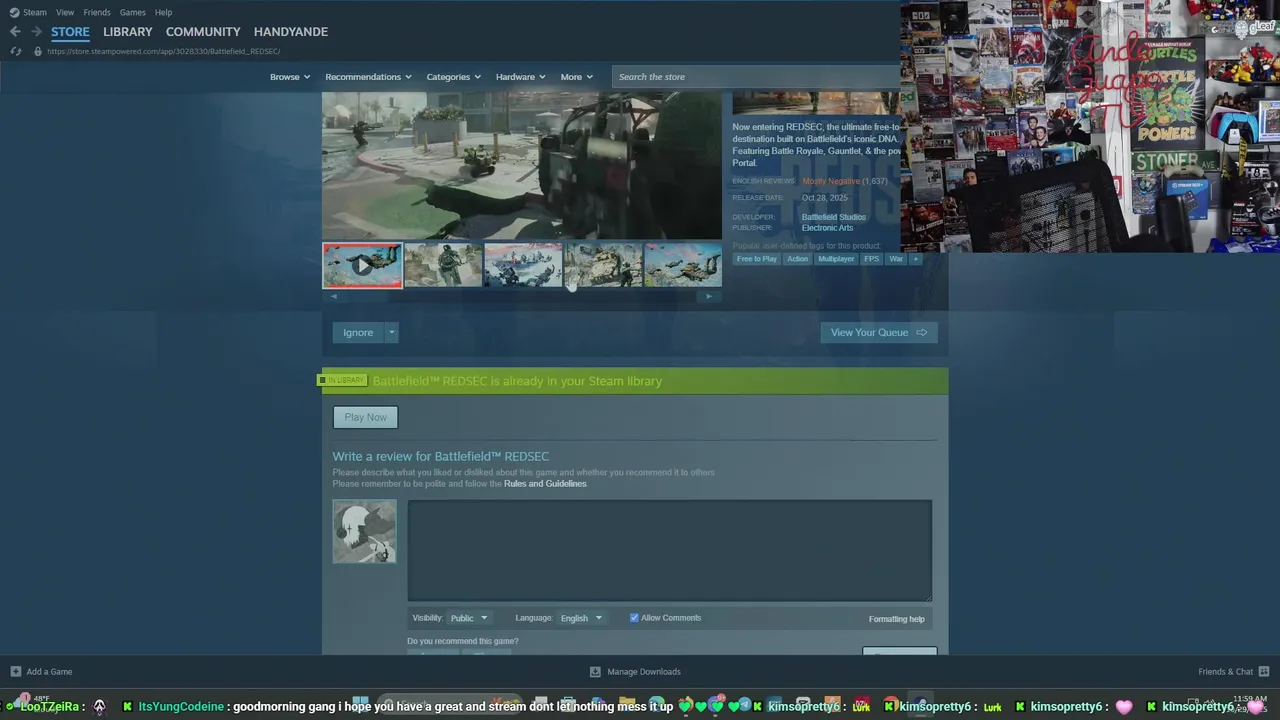
Task: Switch to the COMMUNITY tab
Action: pos(203,32)
